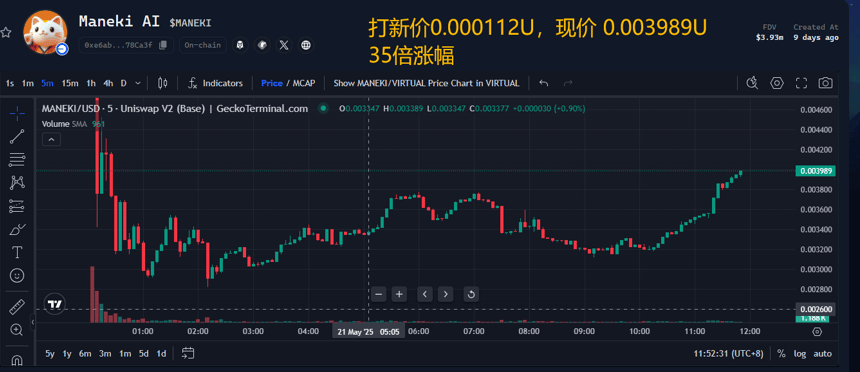Set date range to 5d
The height and width of the screenshot is (372, 860).
point(144,354)
